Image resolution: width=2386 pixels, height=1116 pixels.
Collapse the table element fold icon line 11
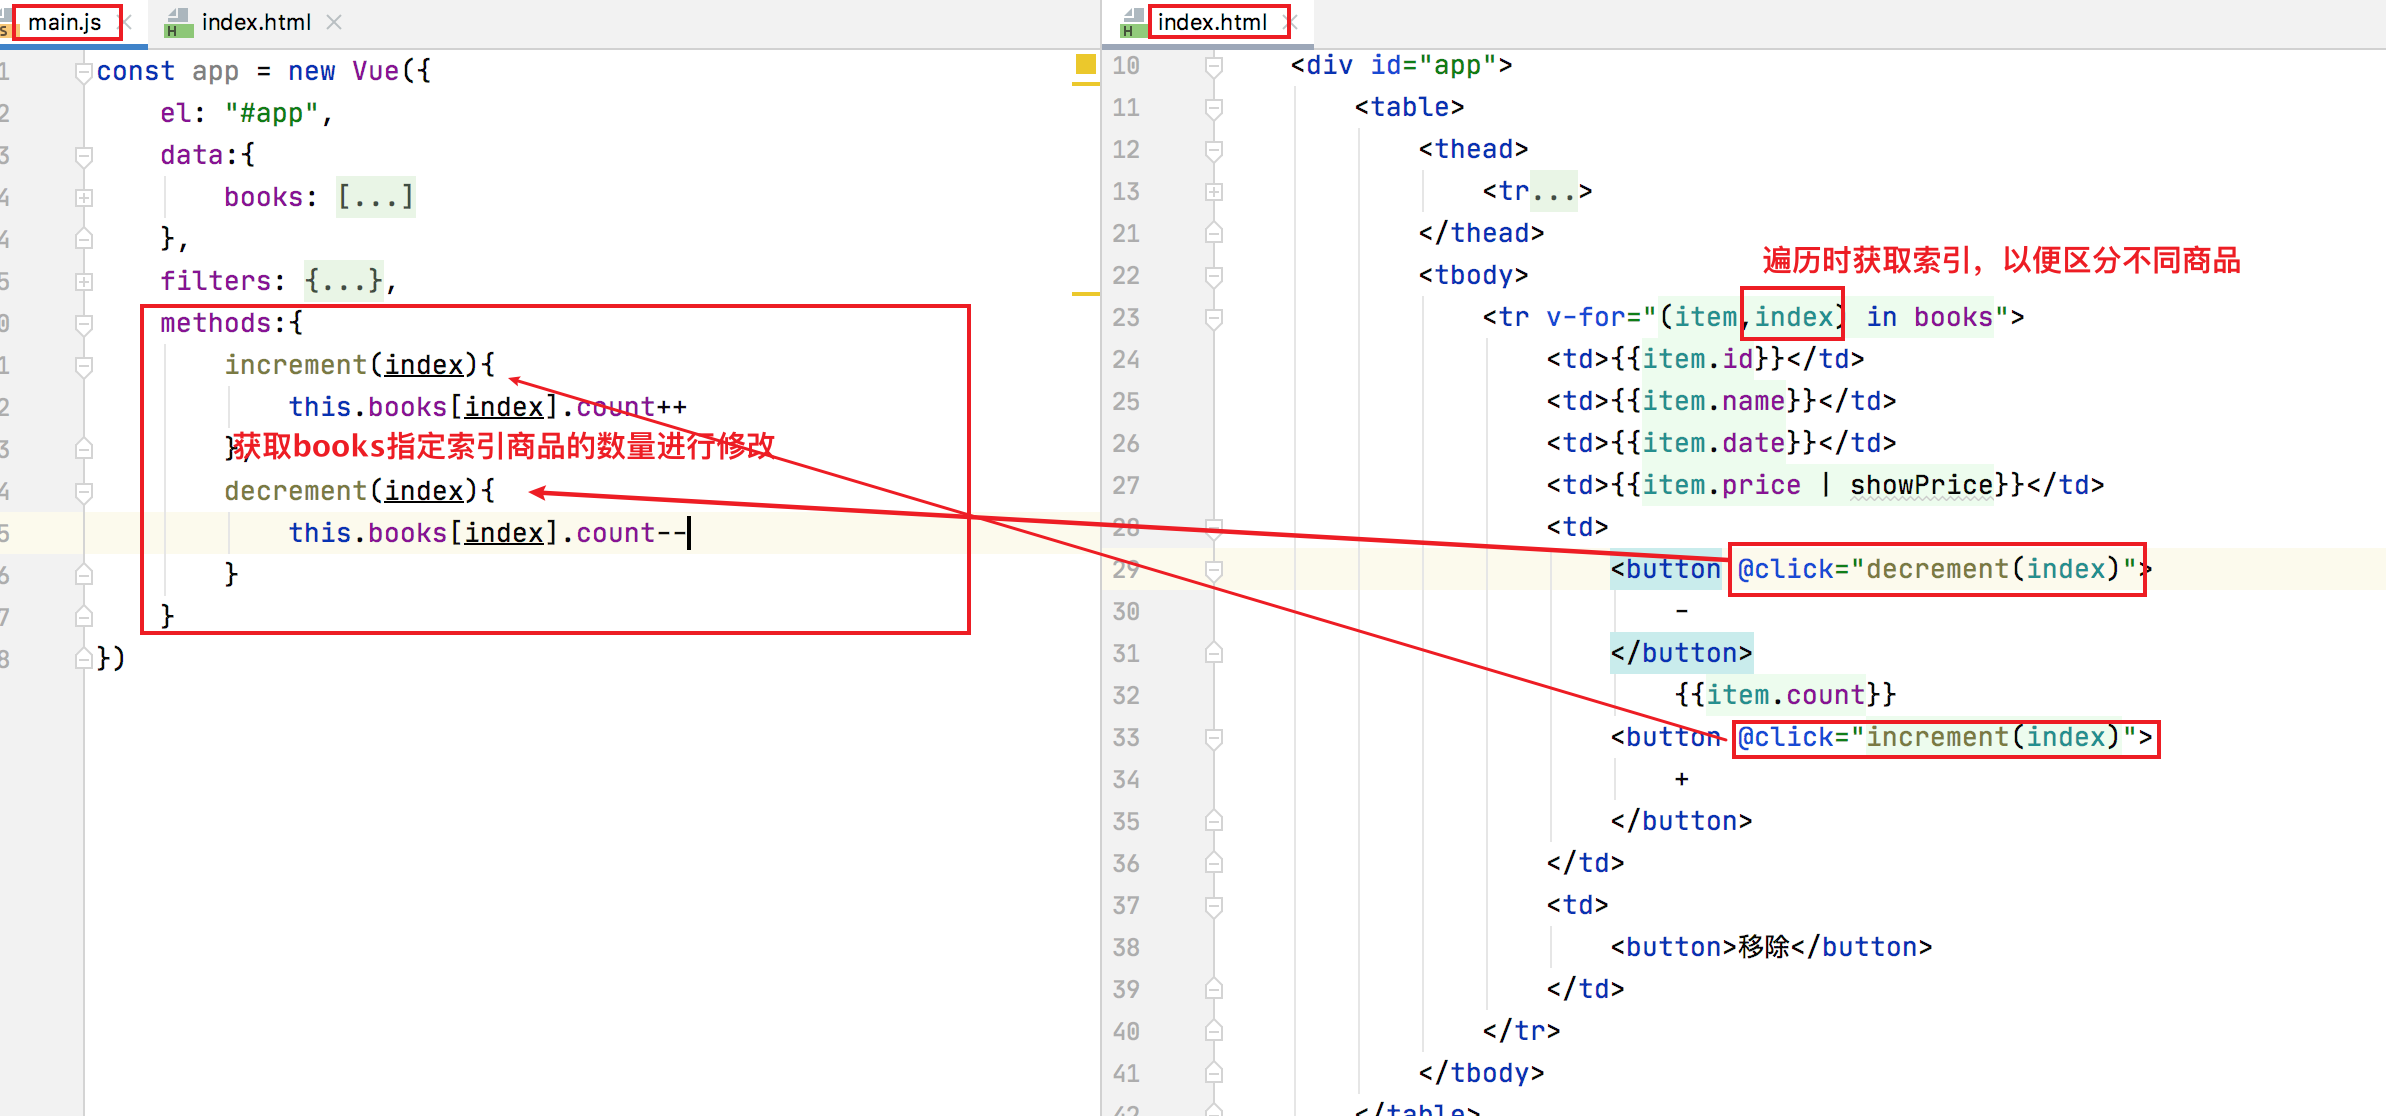[1214, 107]
